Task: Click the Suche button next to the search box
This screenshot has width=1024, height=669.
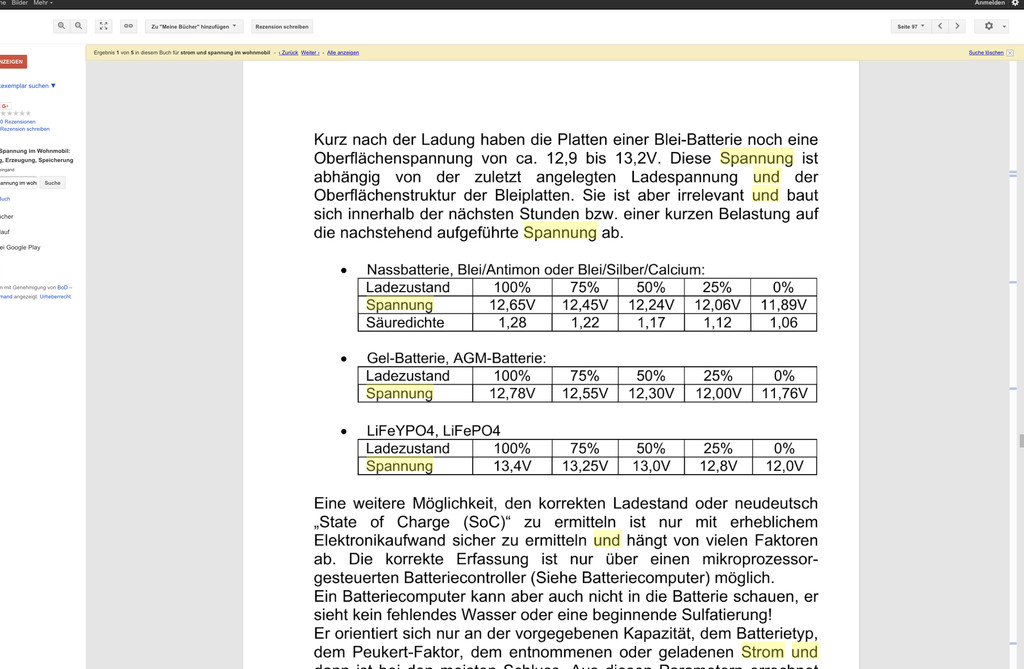Action: pyautogui.click(x=52, y=183)
